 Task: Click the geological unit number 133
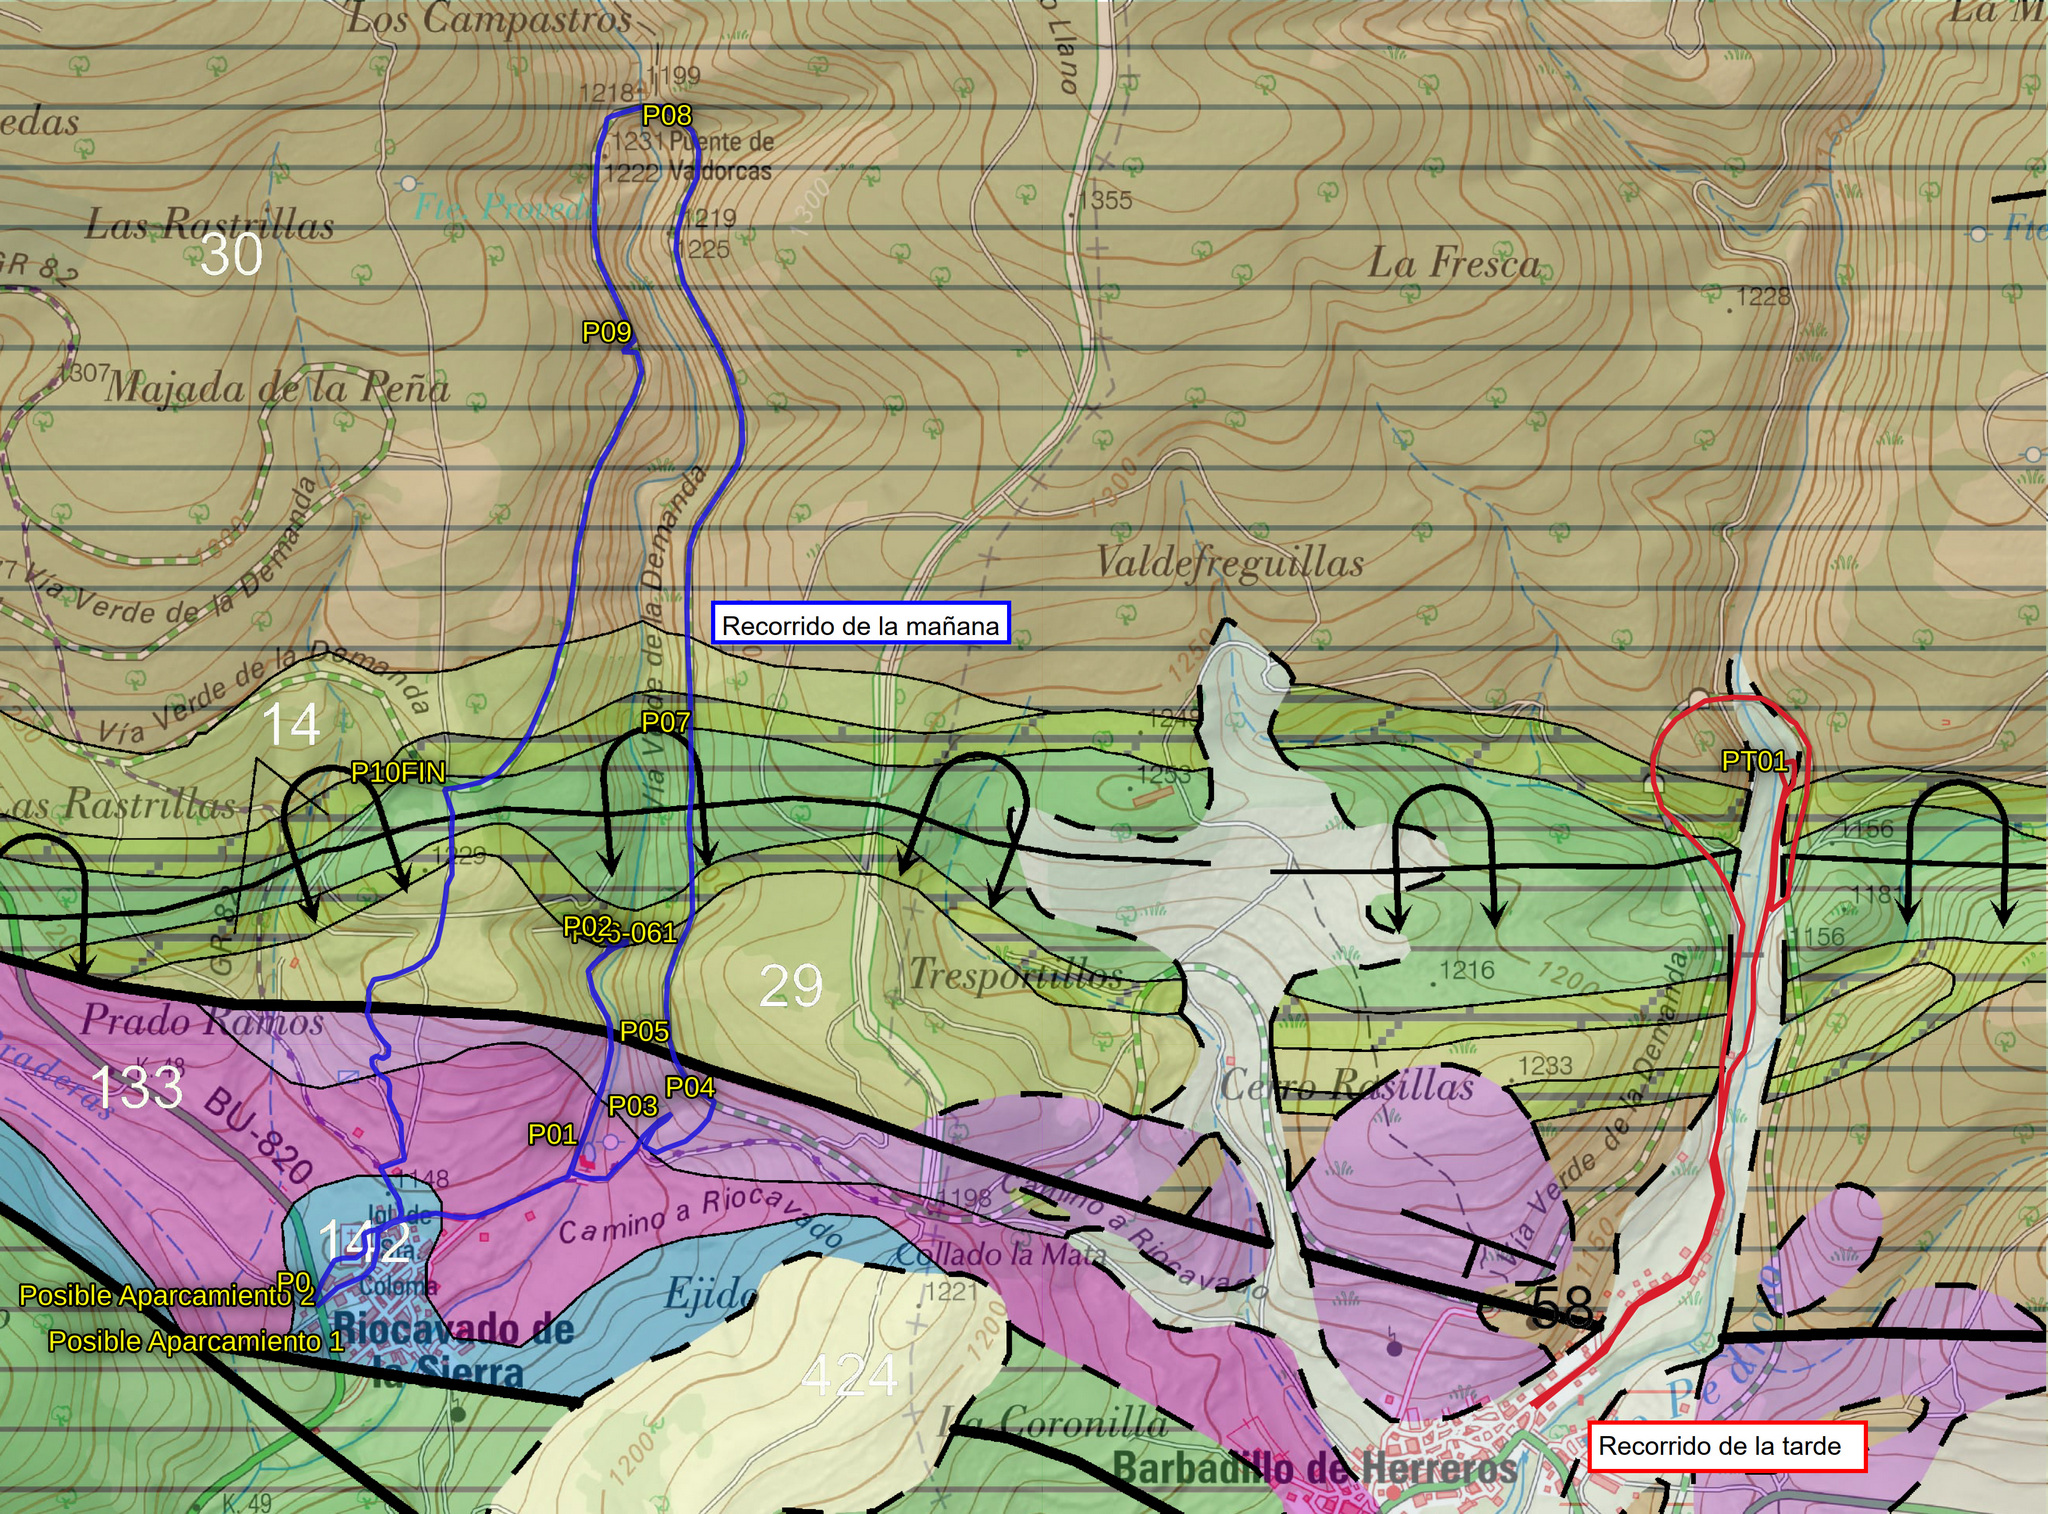[x=137, y=1087]
